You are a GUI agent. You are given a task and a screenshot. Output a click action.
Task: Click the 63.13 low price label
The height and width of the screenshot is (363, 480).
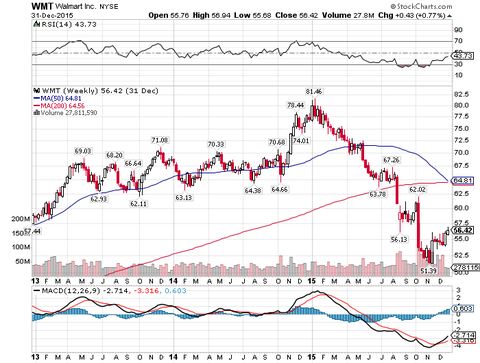click(x=184, y=198)
